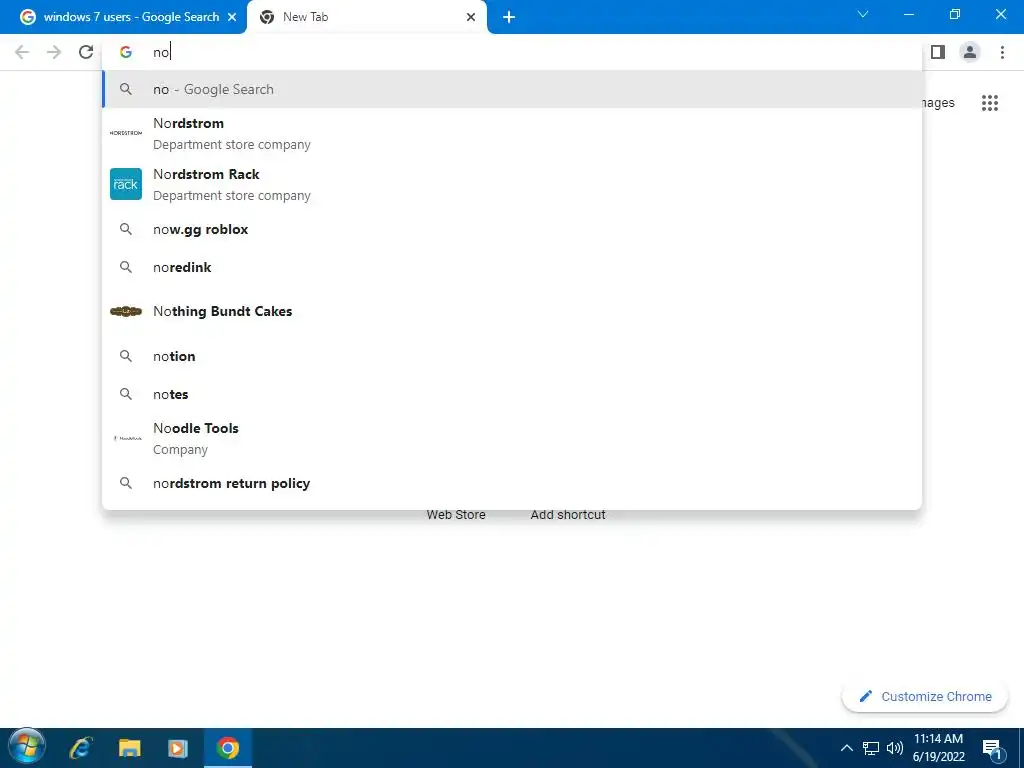The width and height of the screenshot is (1024, 768).
Task: Switch to windows 7 users Google Search tab
Action: click(x=123, y=17)
